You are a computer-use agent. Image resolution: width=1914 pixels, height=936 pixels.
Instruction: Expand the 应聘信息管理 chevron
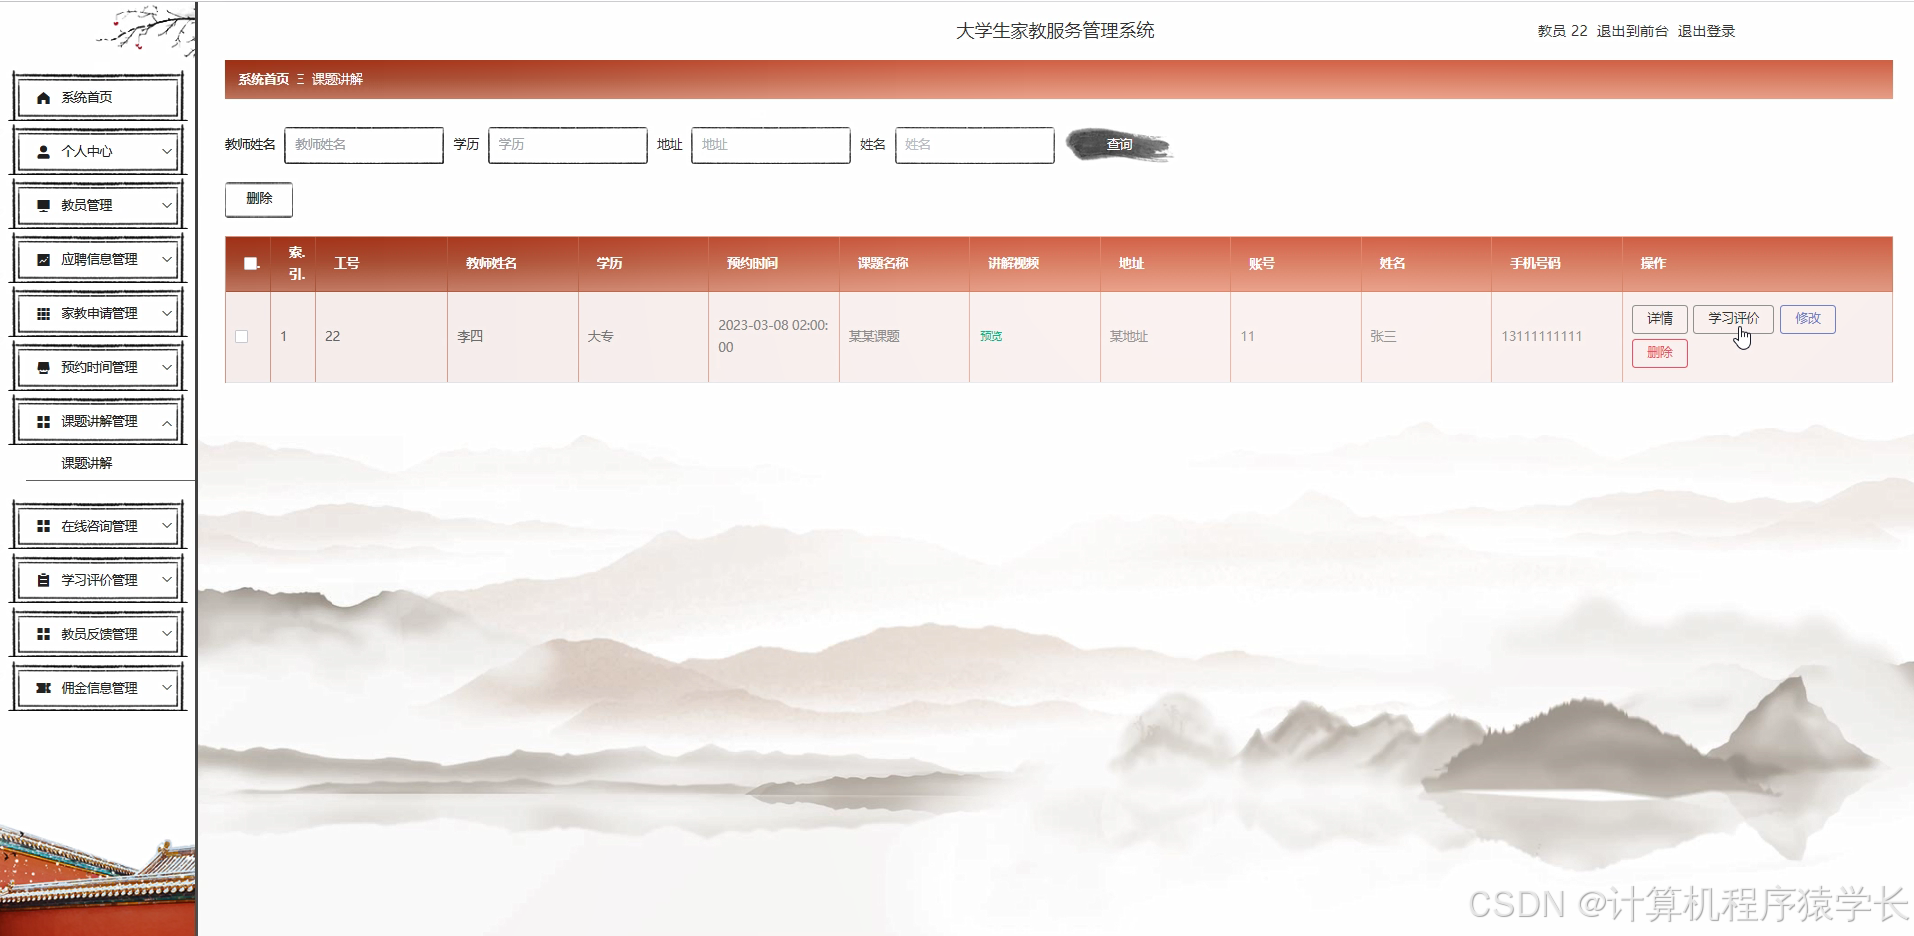167,260
